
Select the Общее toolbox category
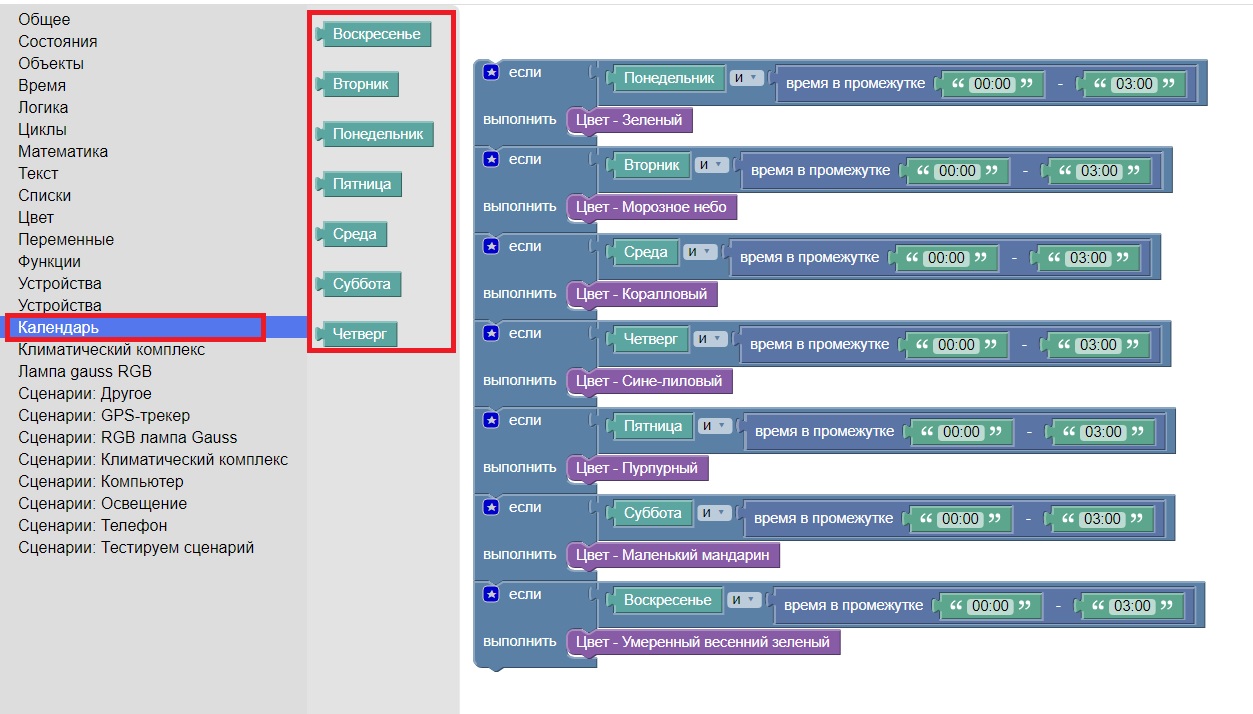click(44, 20)
